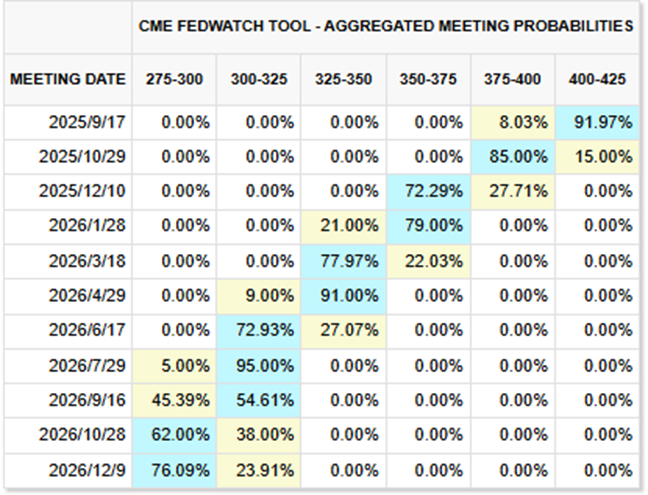Select the 300-325 rate range header
The height and width of the screenshot is (495, 648).
259,80
